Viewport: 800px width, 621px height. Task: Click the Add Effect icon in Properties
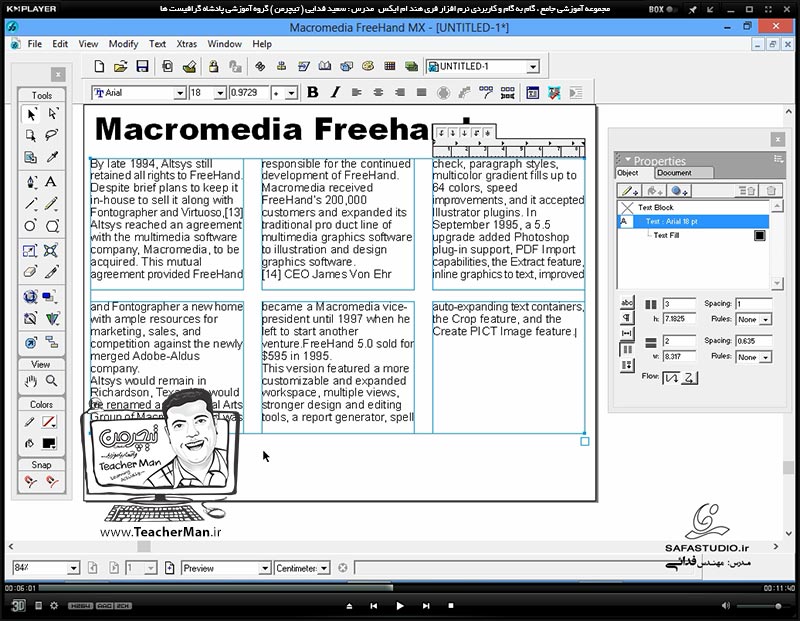pyautogui.click(x=679, y=191)
